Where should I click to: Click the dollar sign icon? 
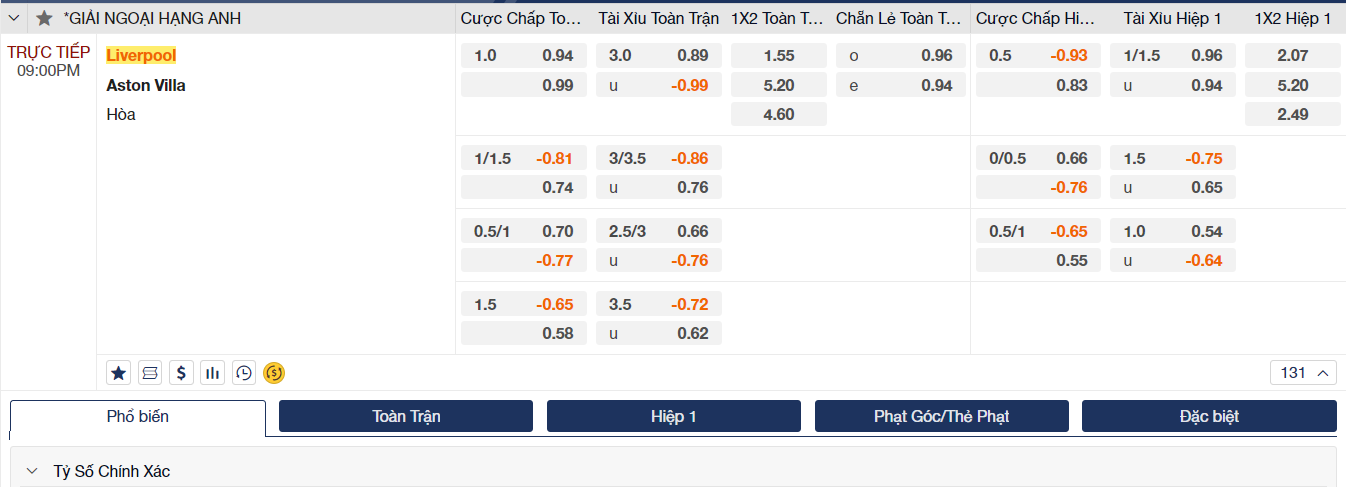(x=181, y=373)
